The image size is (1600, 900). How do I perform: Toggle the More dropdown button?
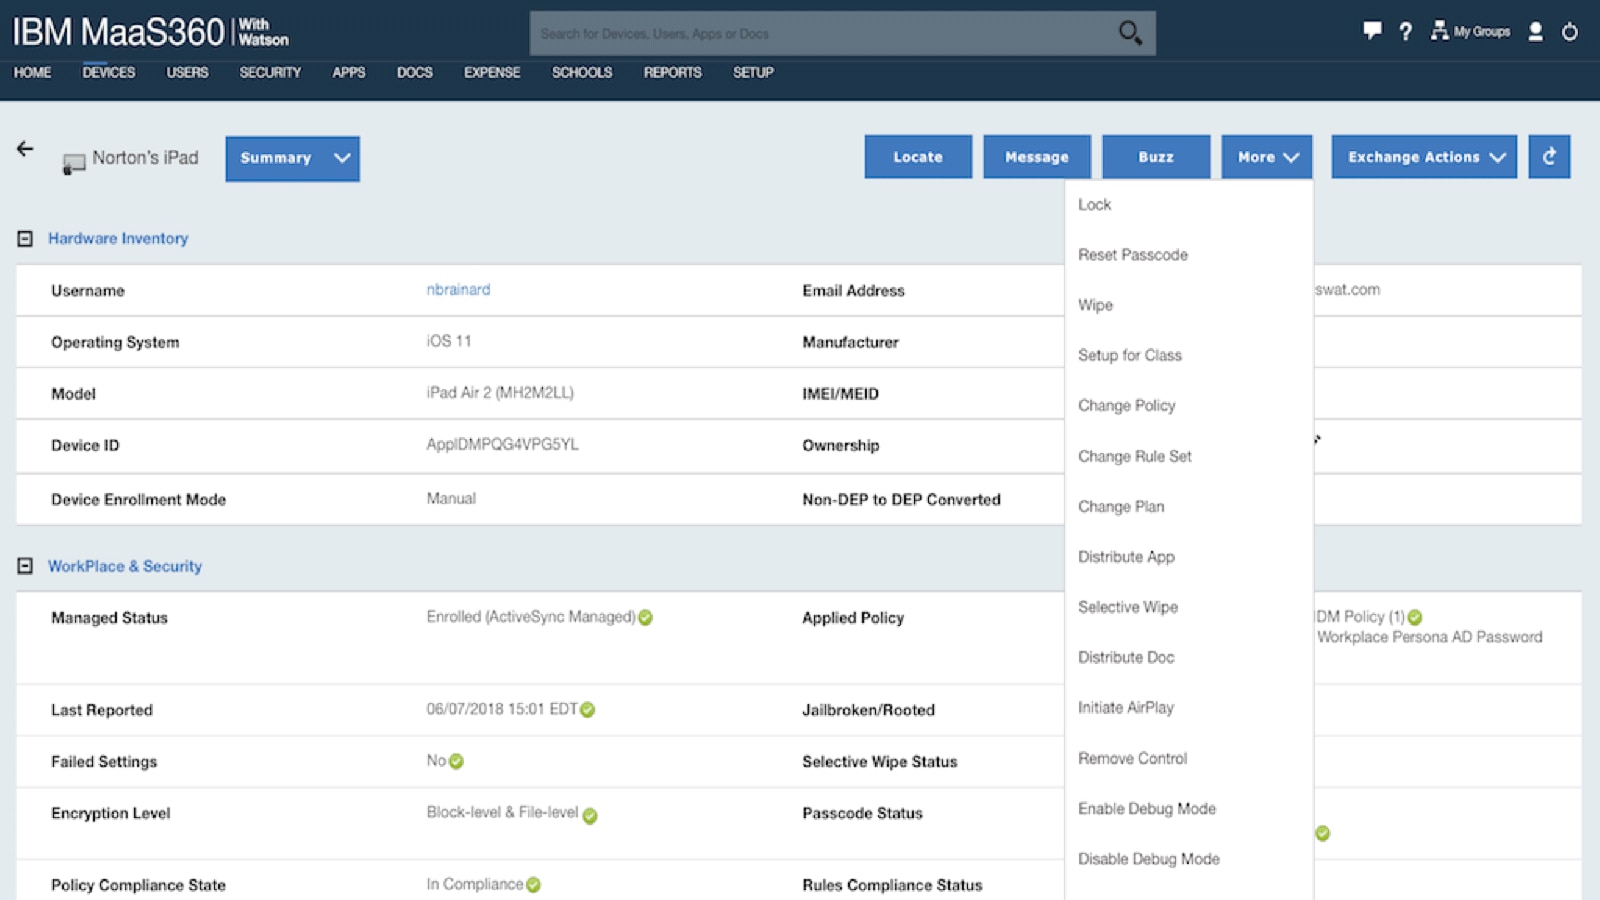tap(1267, 157)
